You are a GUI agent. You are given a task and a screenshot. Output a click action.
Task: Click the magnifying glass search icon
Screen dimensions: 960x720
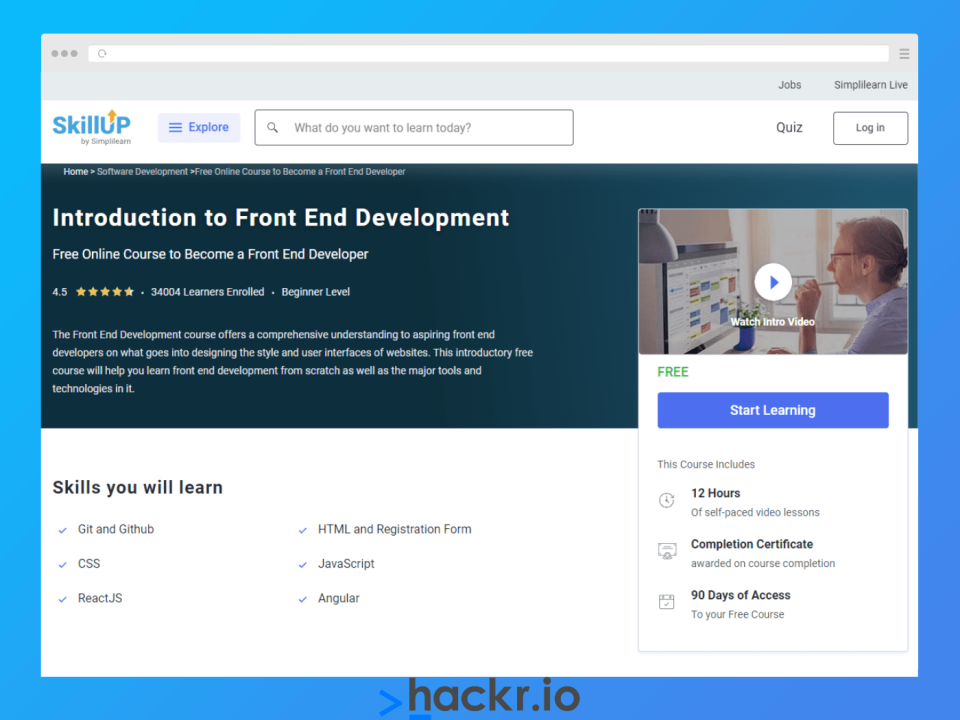pos(273,128)
